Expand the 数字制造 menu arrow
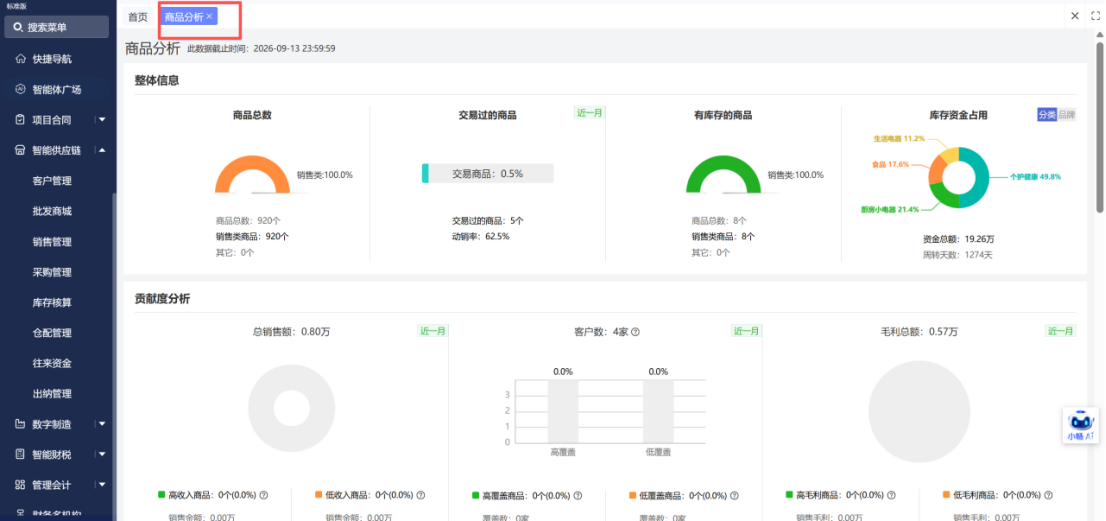Screen dimensions: 1106x521 (x=102, y=424)
